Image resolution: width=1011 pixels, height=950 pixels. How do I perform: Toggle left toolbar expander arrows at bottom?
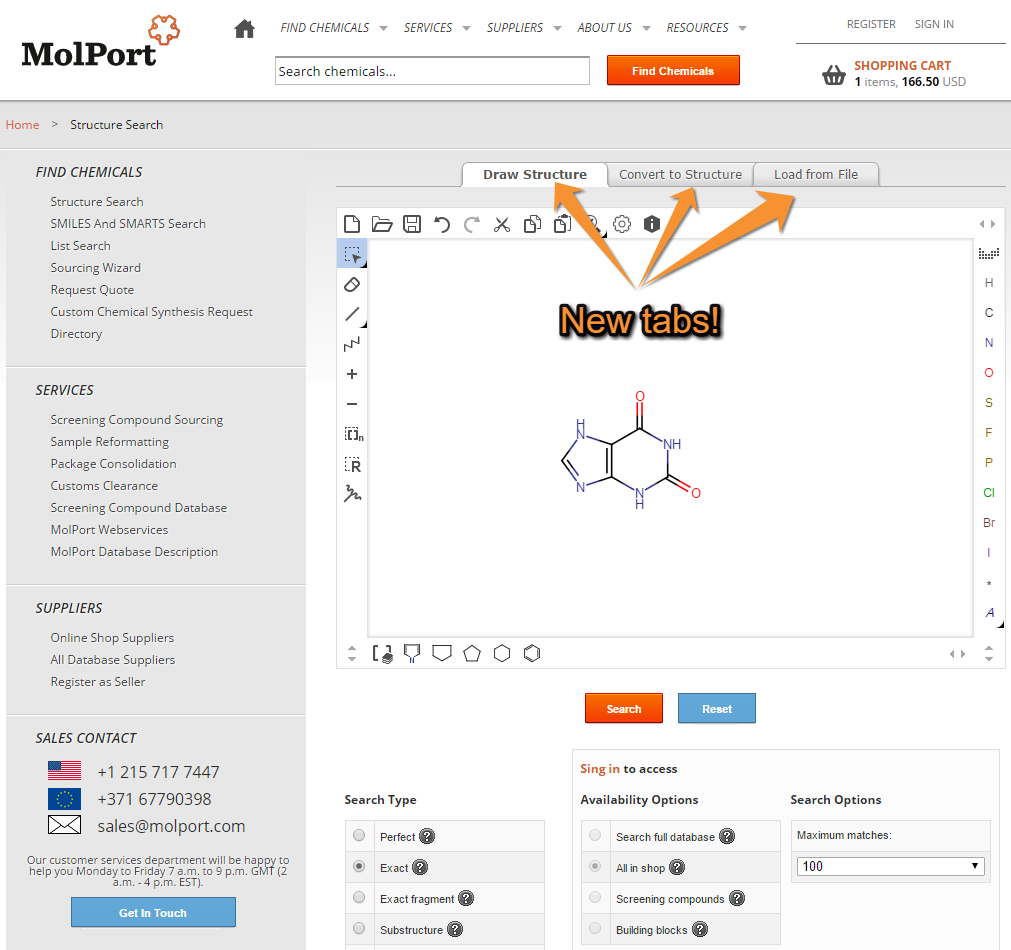tap(351, 653)
